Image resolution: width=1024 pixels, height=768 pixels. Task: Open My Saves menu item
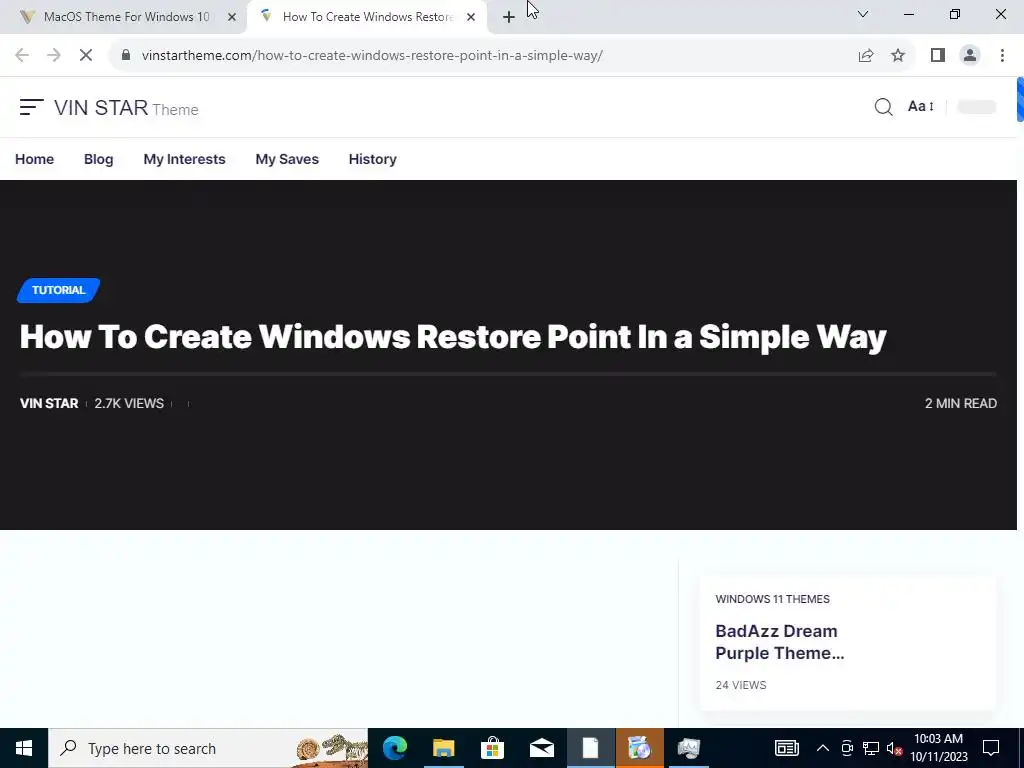tap(287, 159)
